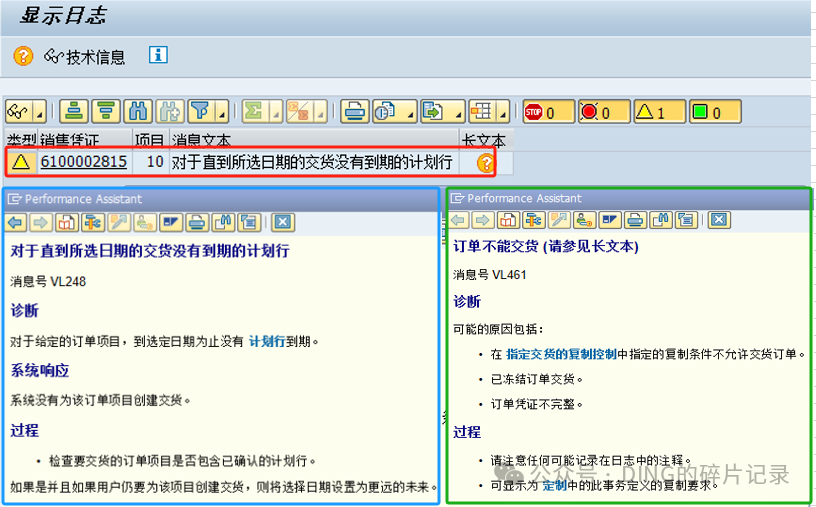Click the glasses details icon in the ALV toolbar

19,111
